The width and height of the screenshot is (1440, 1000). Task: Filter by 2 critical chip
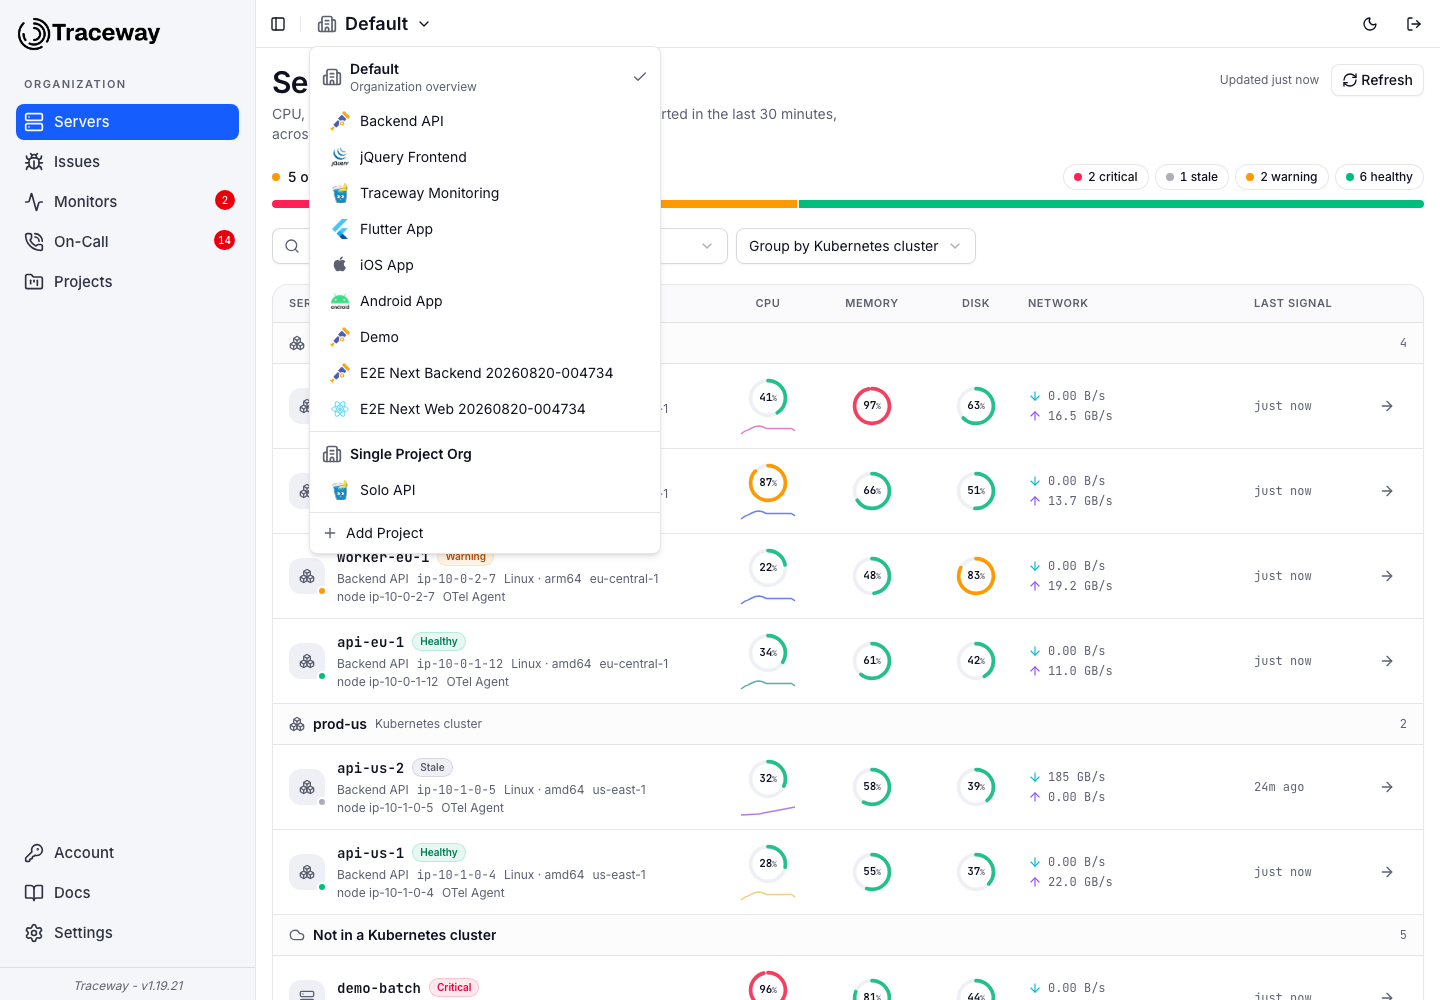click(1106, 177)
